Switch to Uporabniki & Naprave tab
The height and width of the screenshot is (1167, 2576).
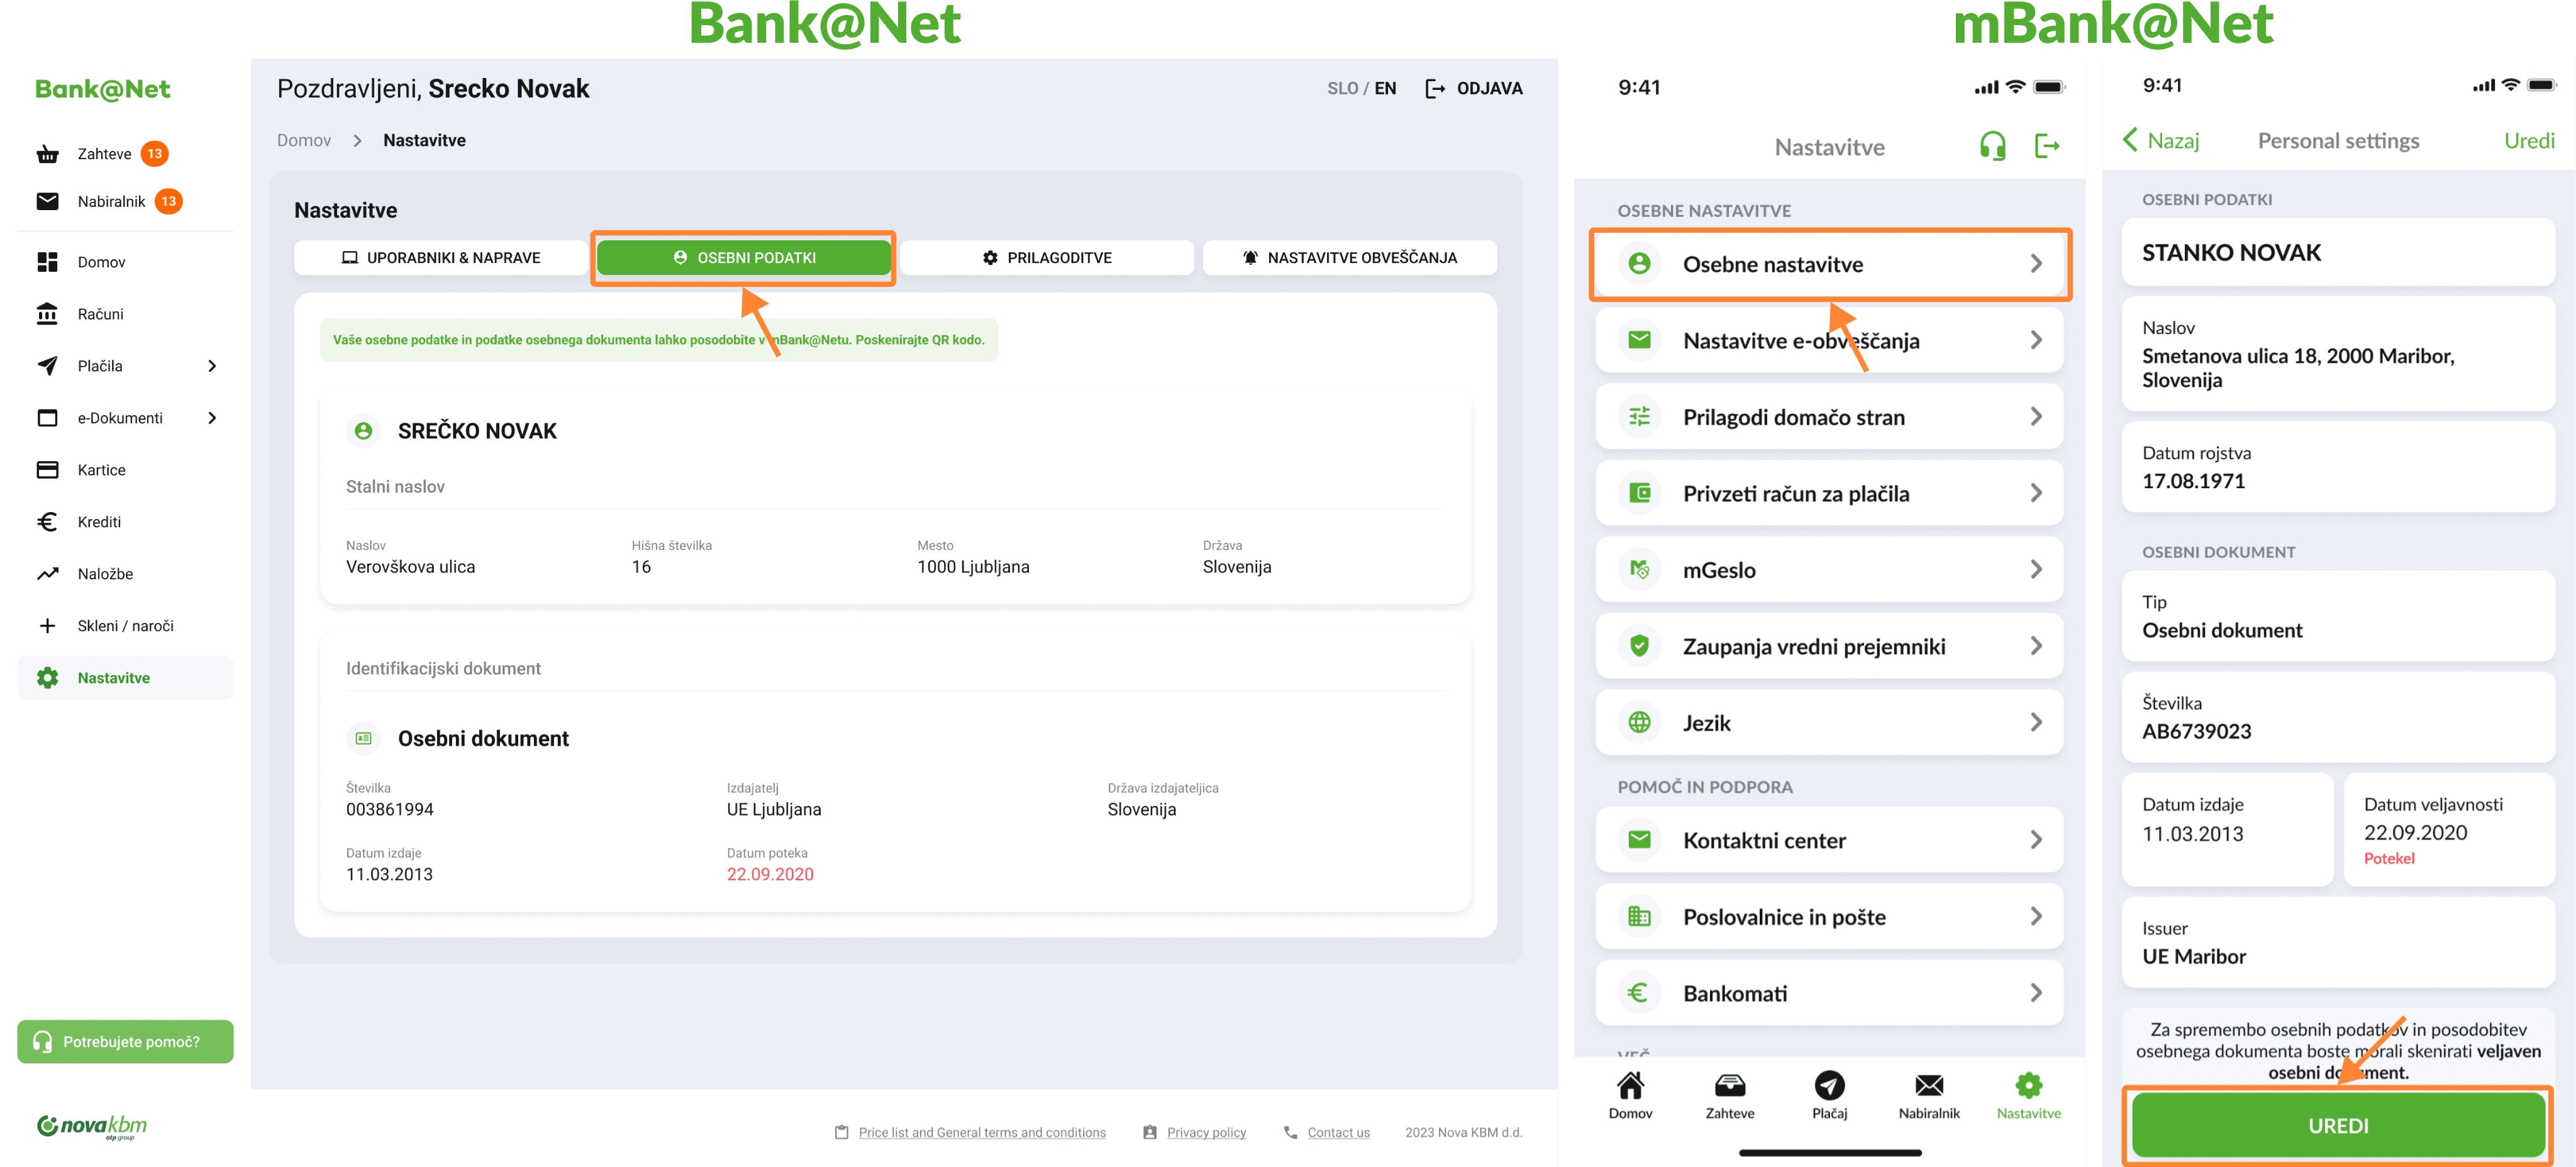click(x=441, y=258)
